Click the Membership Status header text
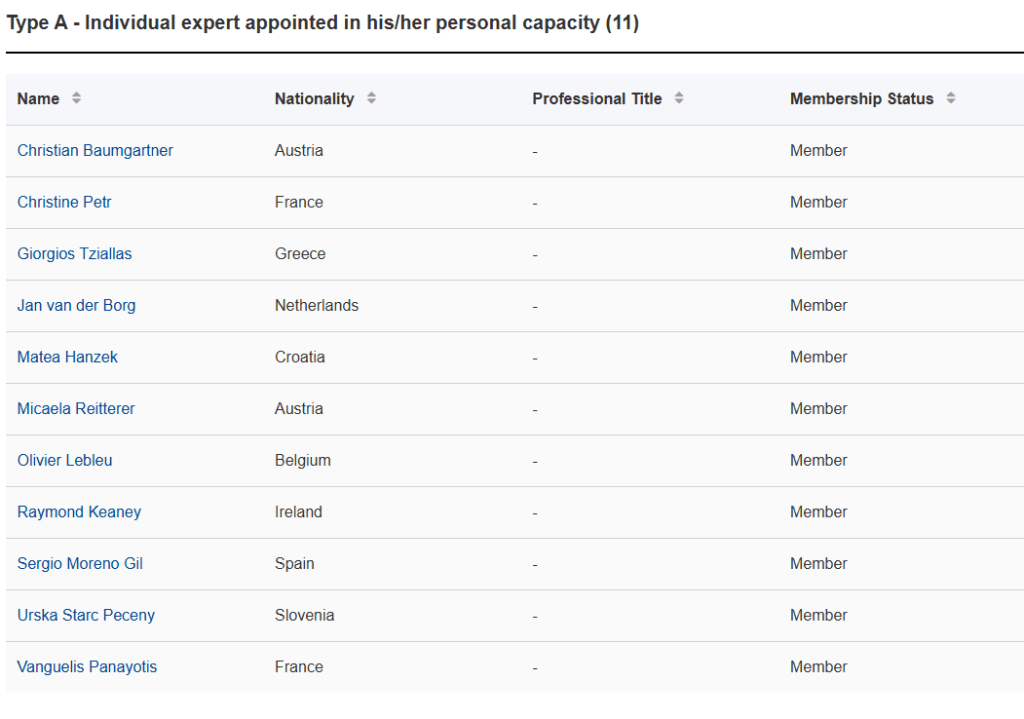1024x719 pixels. click(861, 99)
